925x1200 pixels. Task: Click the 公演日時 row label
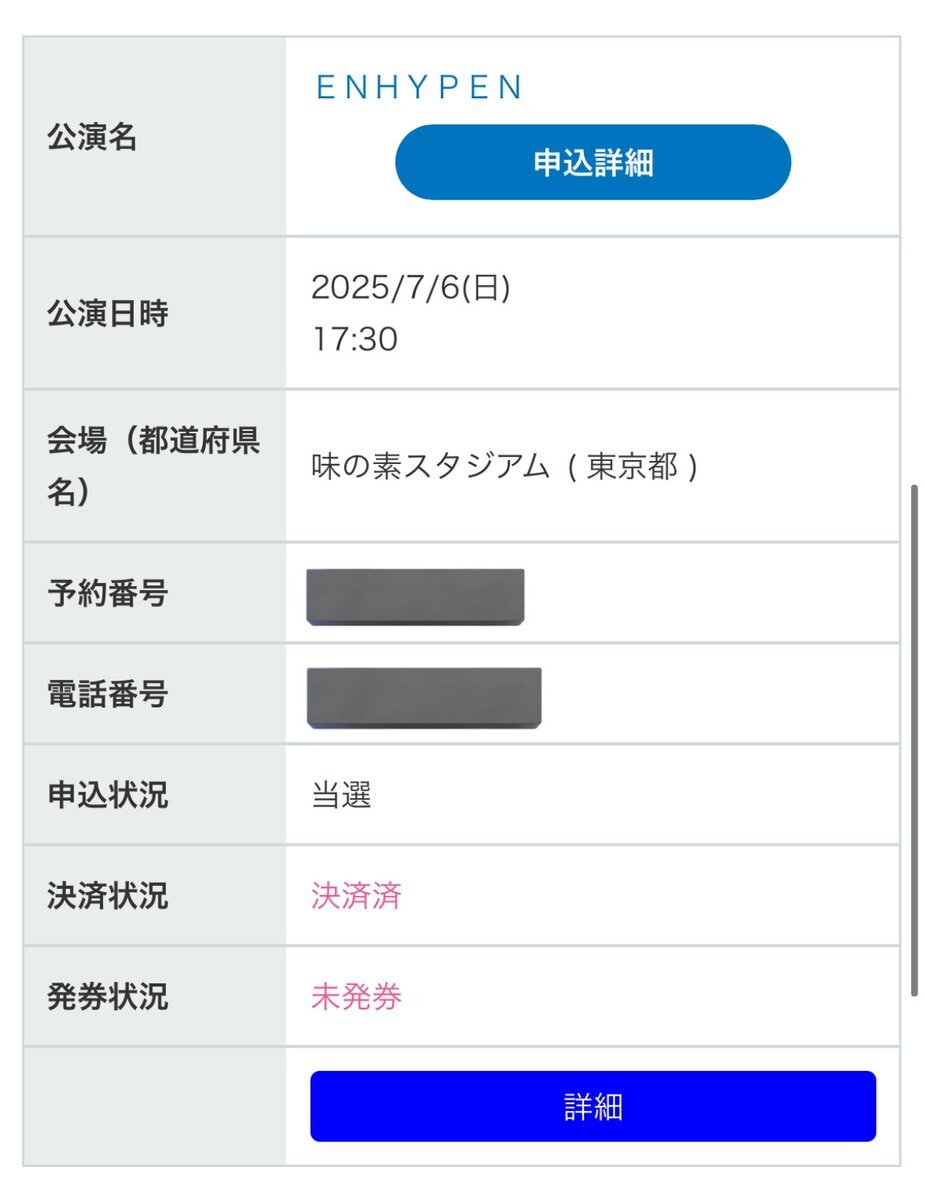tap(107, 314)
